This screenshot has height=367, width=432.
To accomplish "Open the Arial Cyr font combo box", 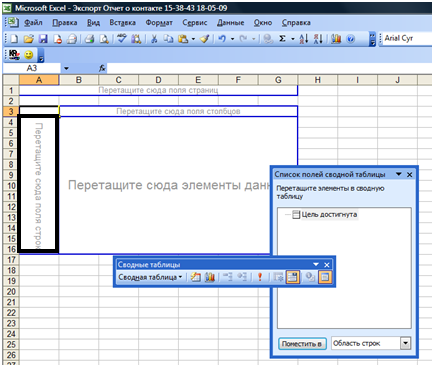I will (x=407, y=38).
